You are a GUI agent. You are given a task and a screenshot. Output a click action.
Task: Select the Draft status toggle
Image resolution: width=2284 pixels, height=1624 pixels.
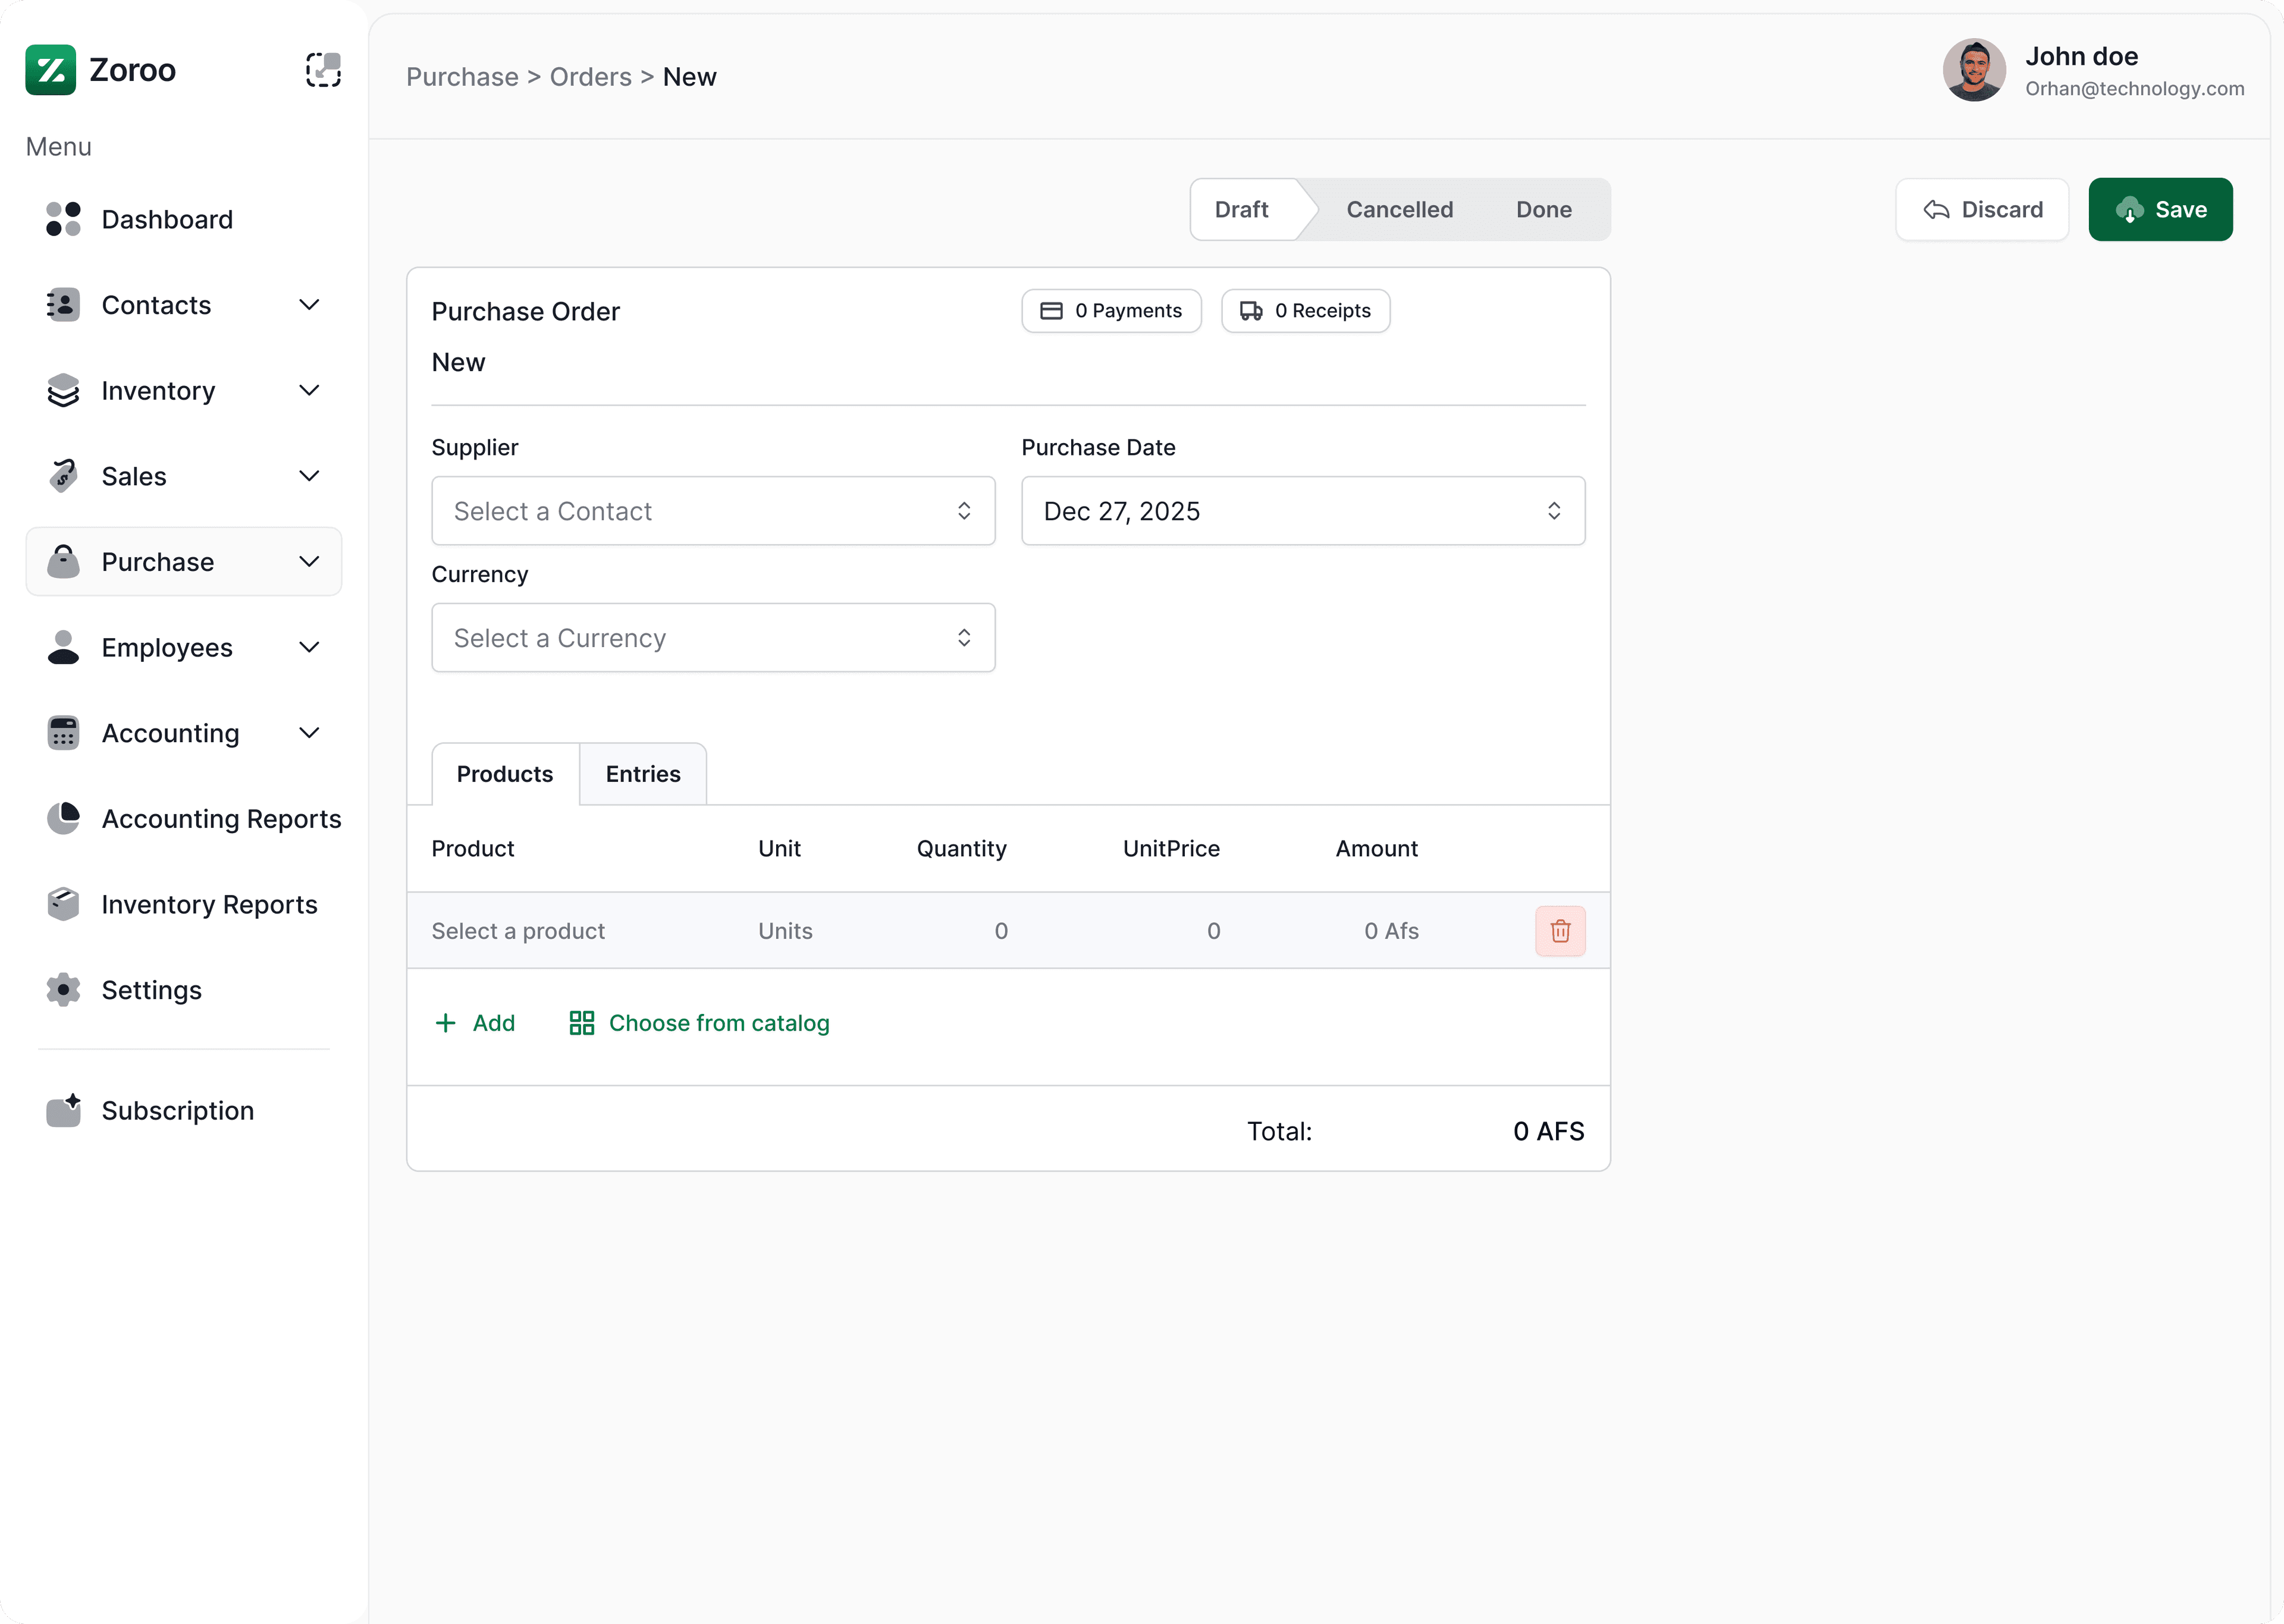(1242, 209)
